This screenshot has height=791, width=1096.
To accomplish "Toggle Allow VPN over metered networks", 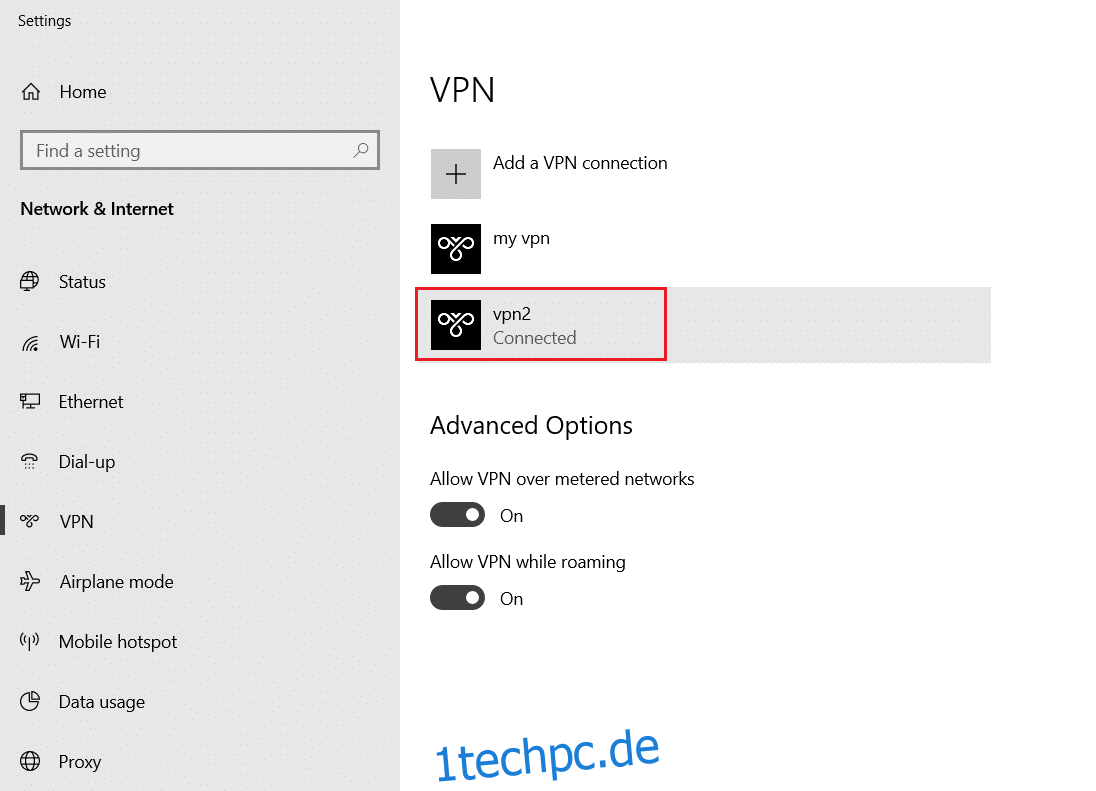I will [457, 515].
